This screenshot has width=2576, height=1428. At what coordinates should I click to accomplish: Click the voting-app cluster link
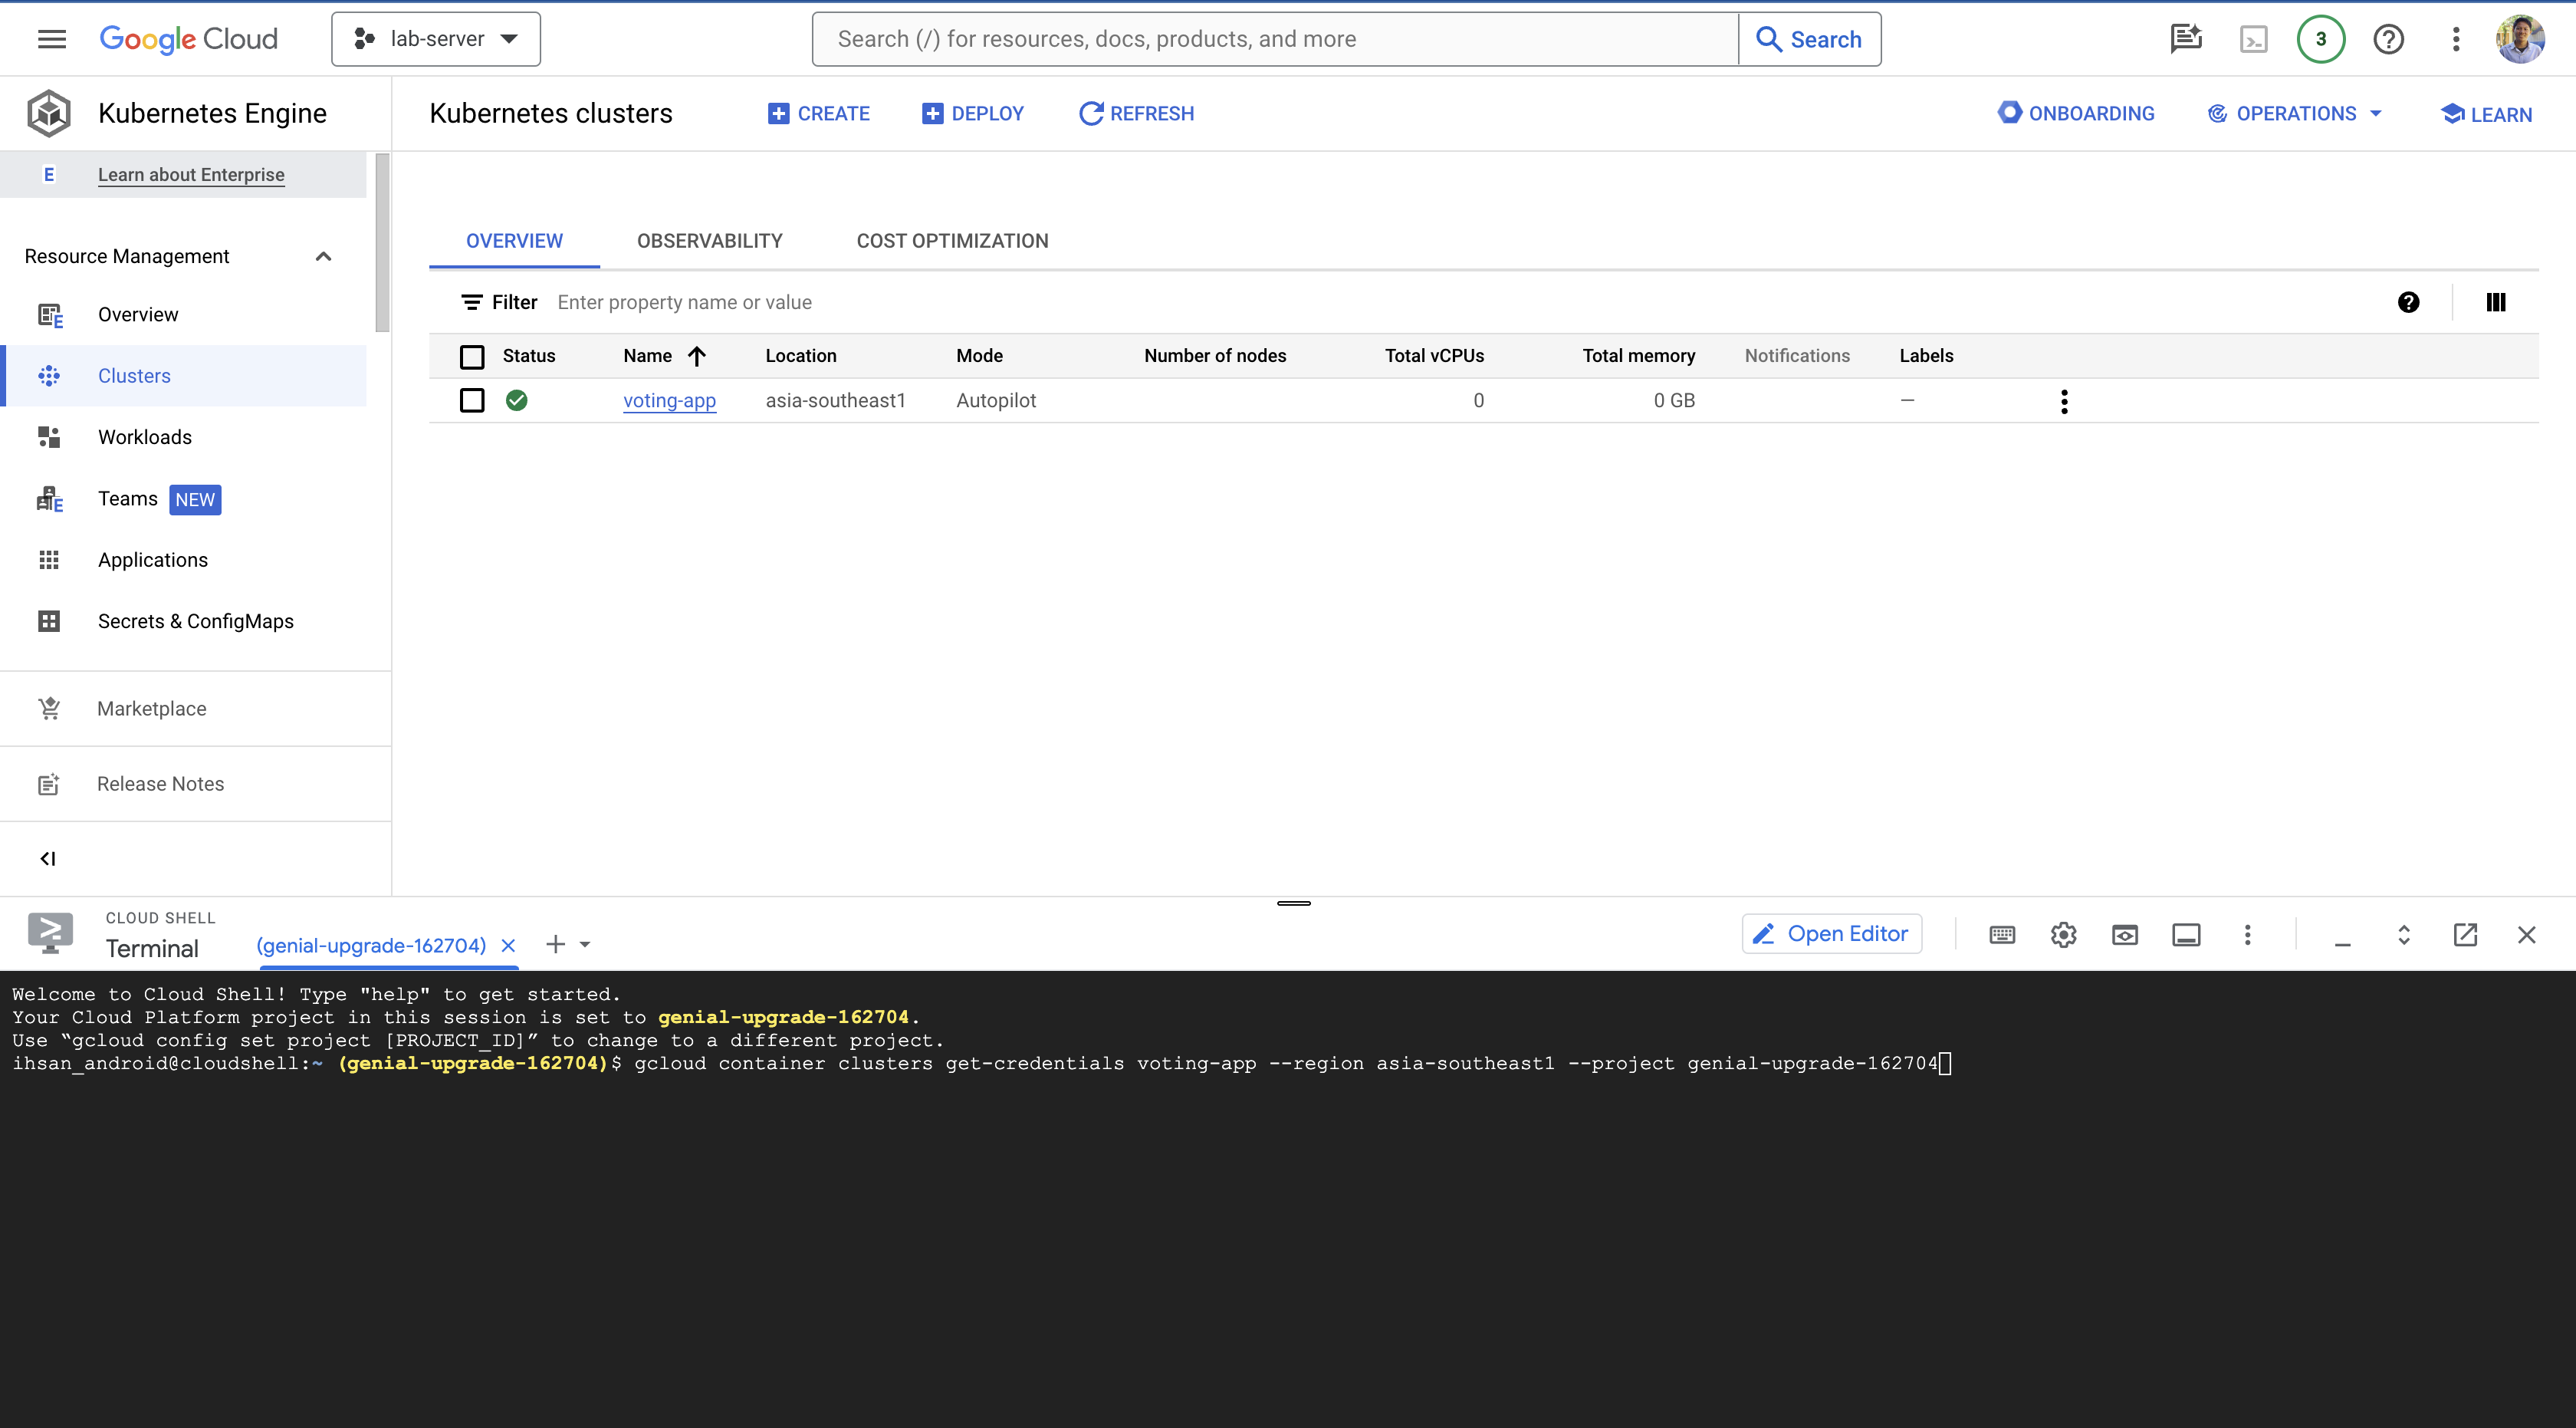[x=669, y=400]
